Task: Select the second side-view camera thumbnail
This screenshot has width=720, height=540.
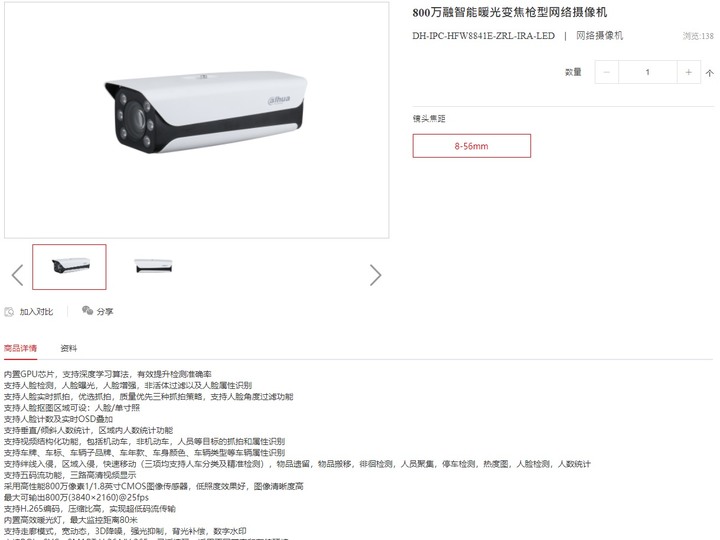Action: 153,266
